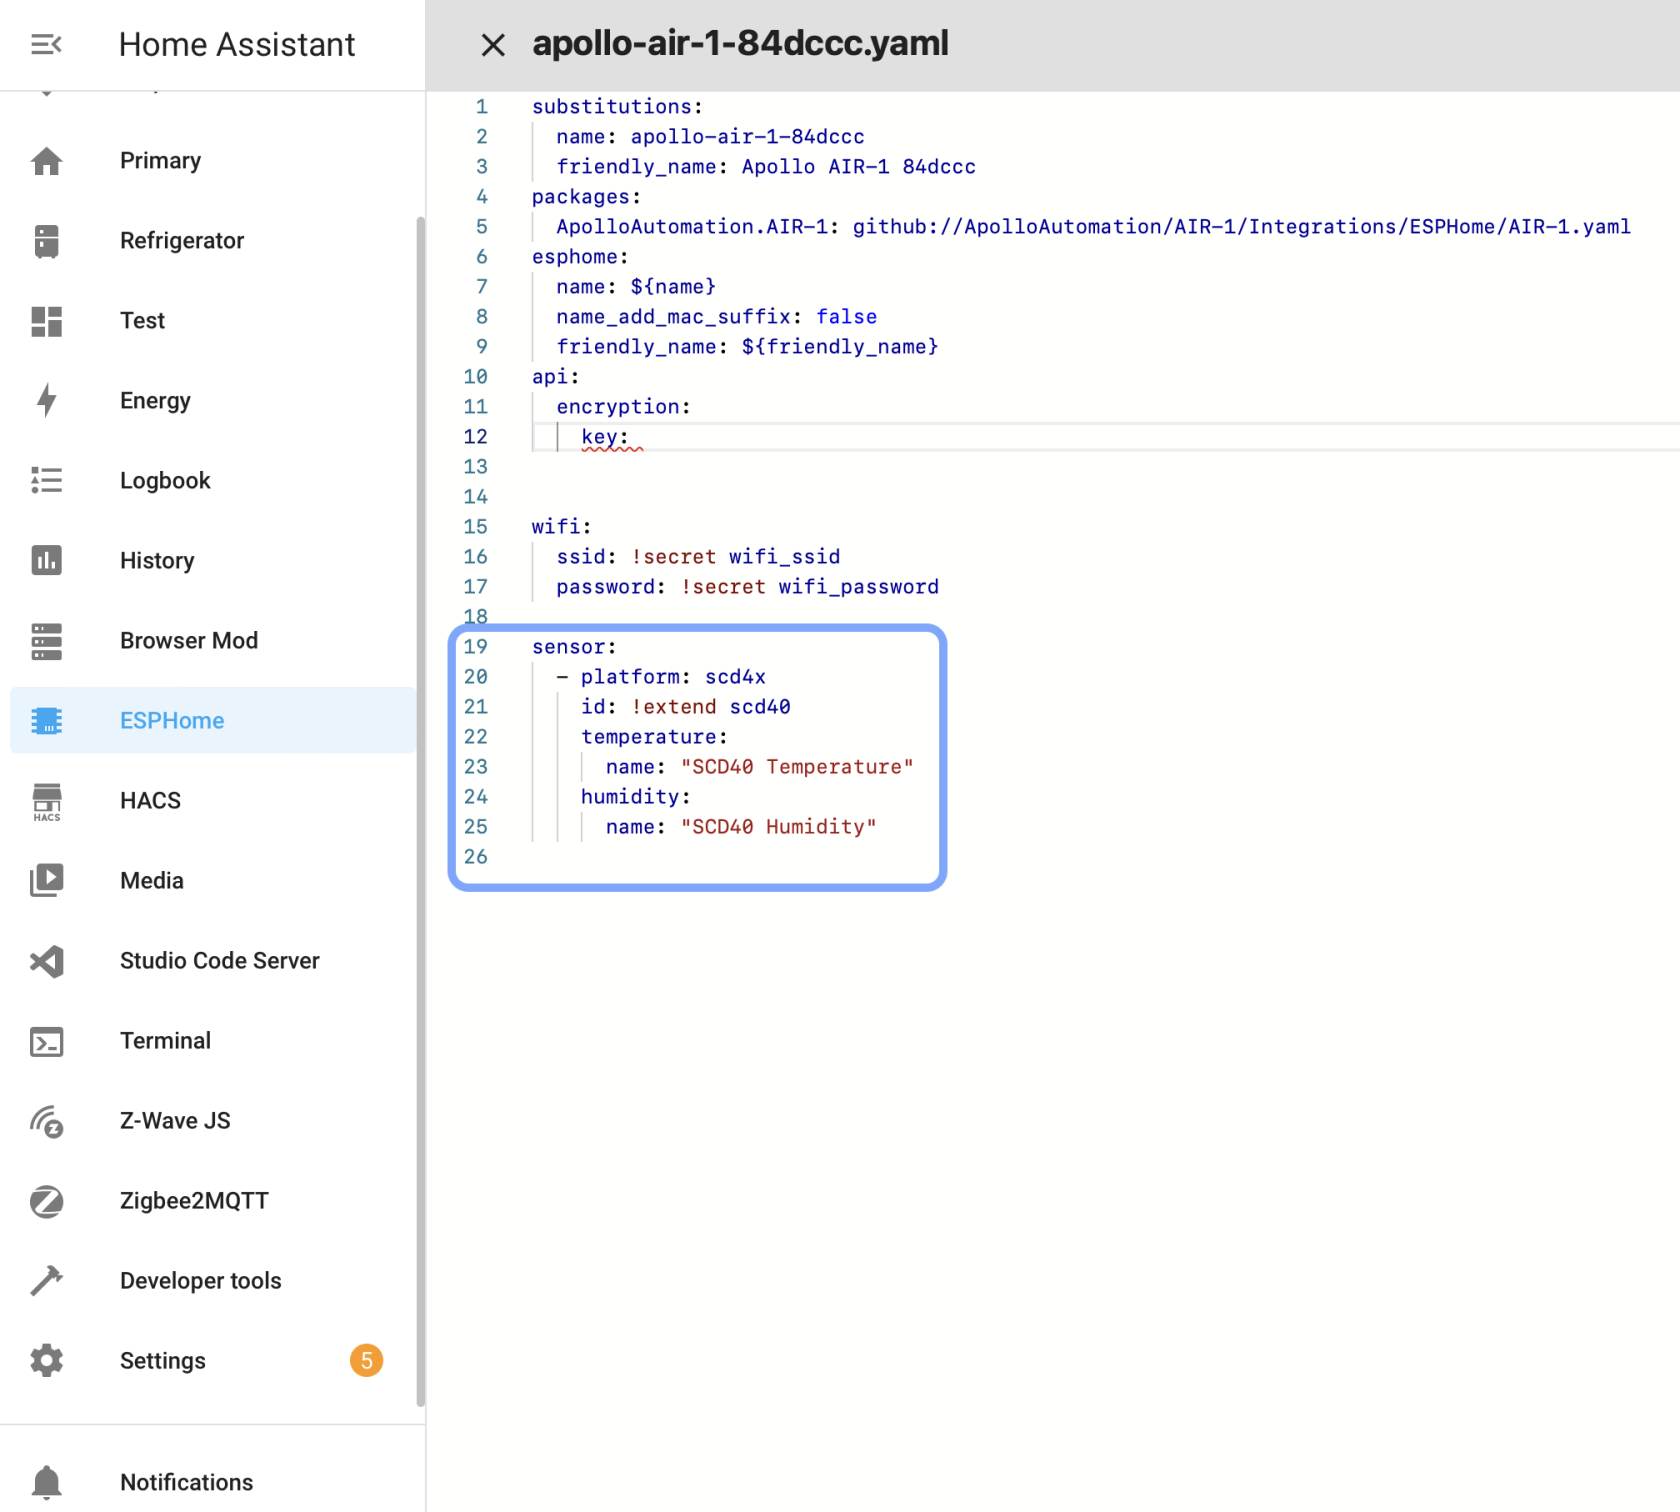Click 'password: !secret wifi_password' line
Image resolution: width=1680 pixels, height=1512 pixels.
tap(747, 587)
